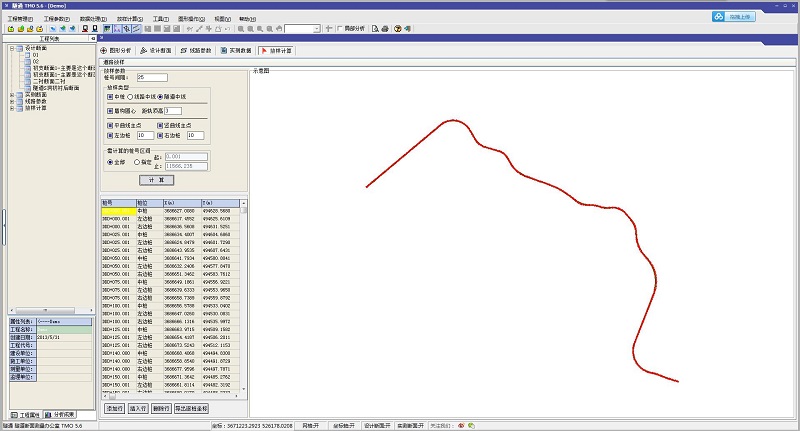Click the printer icon in the toolbar
The width and height of the screenshot is (800, 431).
[385, 29]
